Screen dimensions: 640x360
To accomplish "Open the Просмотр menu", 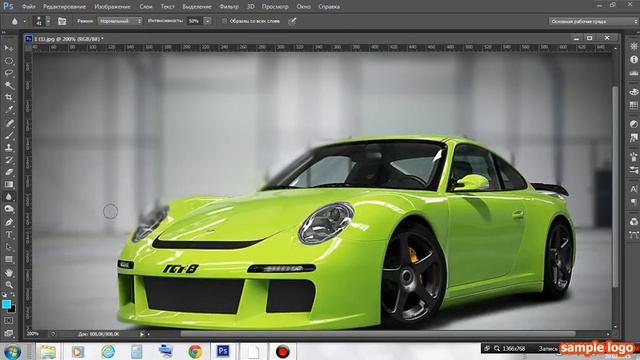I will click(275, 7).
